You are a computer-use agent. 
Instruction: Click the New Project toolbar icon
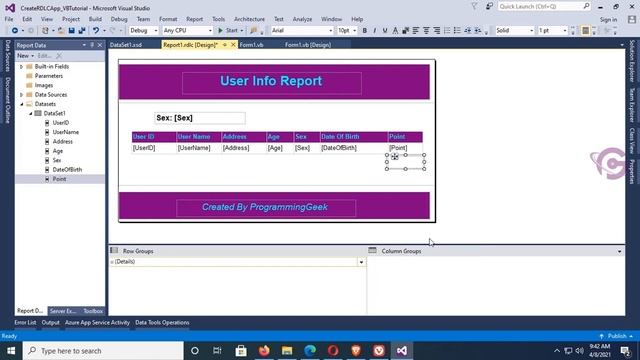coord(45,31)
